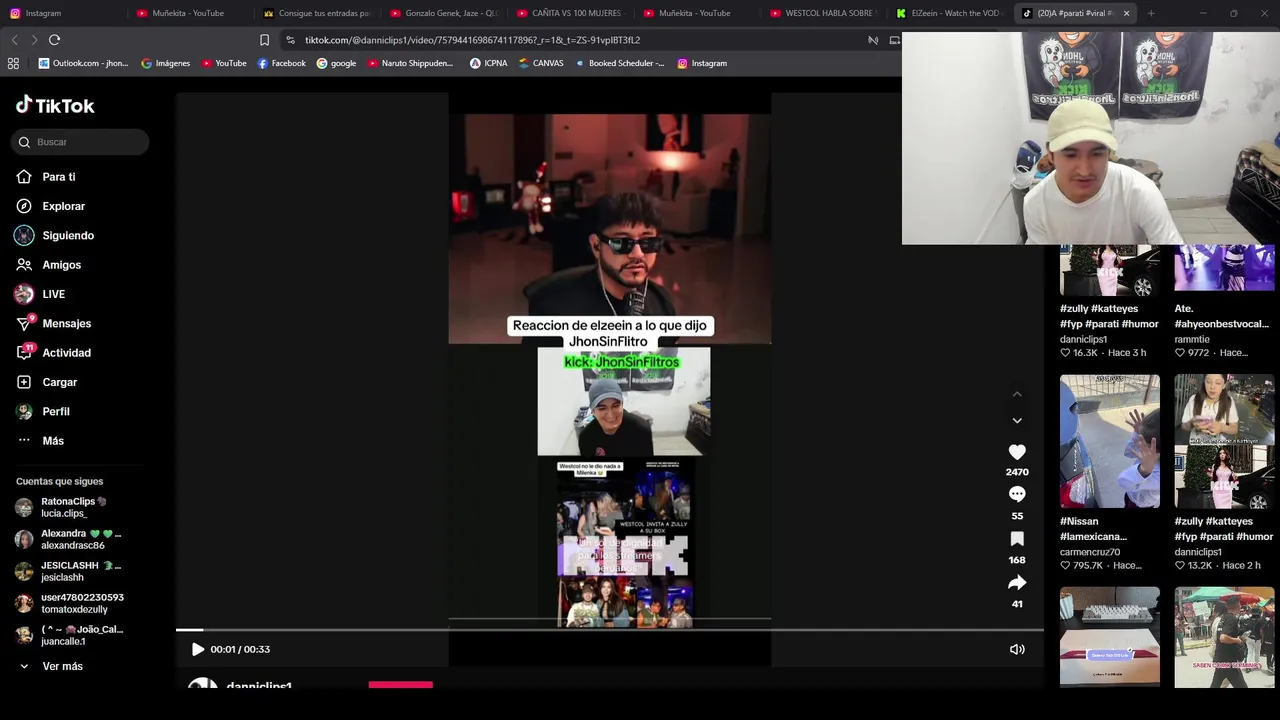Click the TikTok logo
This screenshot has width=1280, height=720.
click(x=55, y=105)
